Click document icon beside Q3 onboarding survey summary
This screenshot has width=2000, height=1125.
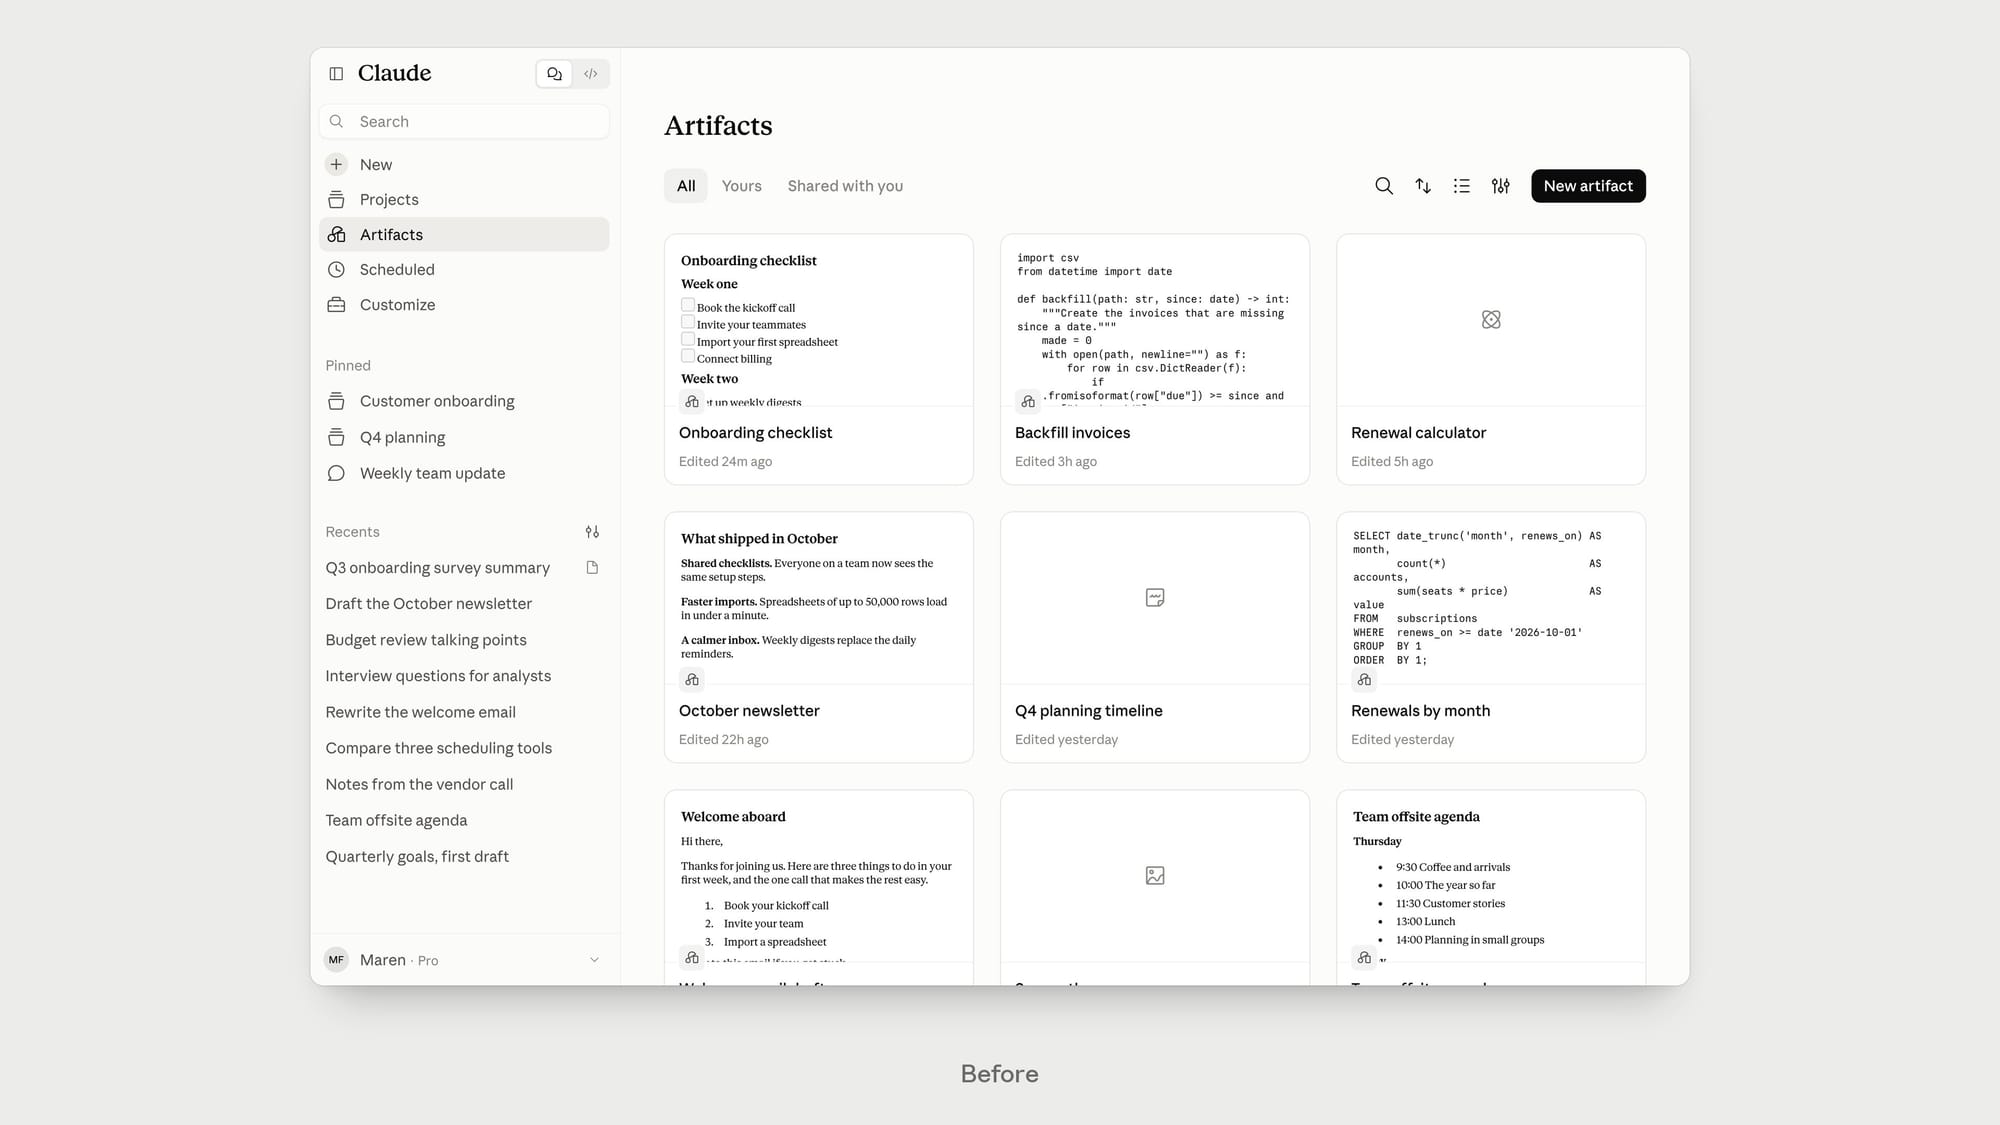click(x=592, y=568)
